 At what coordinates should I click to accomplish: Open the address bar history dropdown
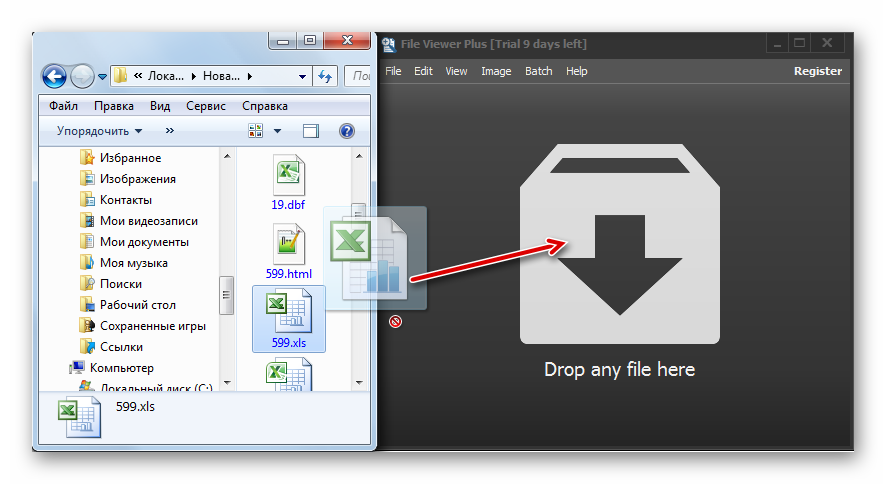point(302,76)
